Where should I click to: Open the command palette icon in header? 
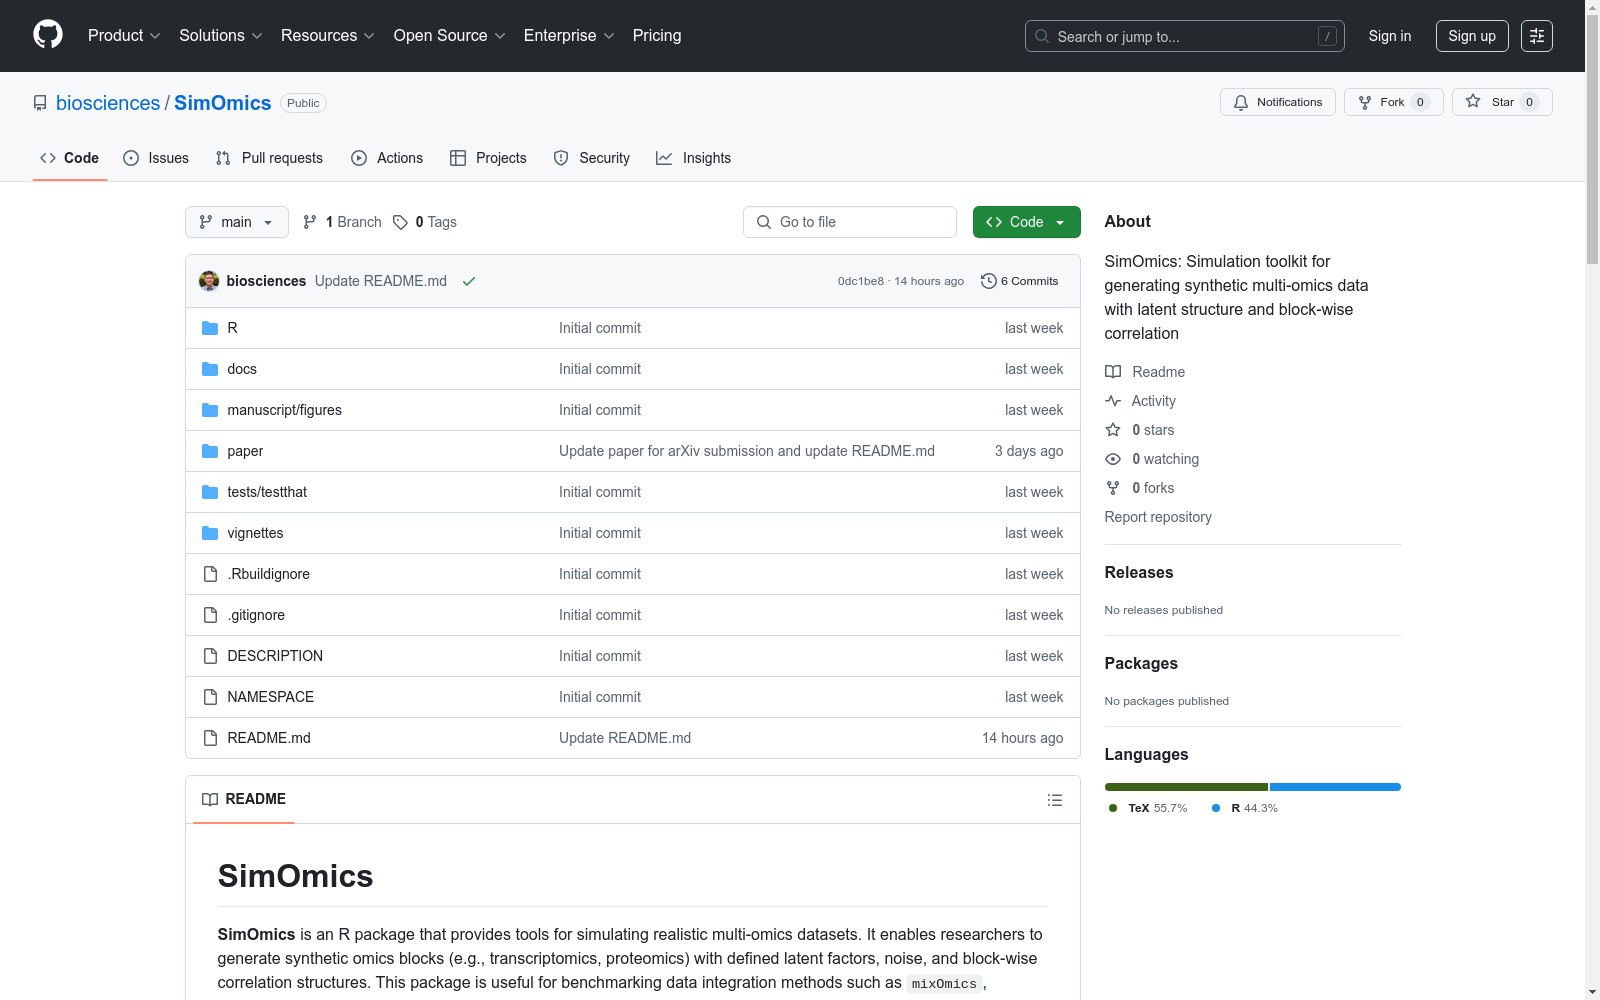1536,36
